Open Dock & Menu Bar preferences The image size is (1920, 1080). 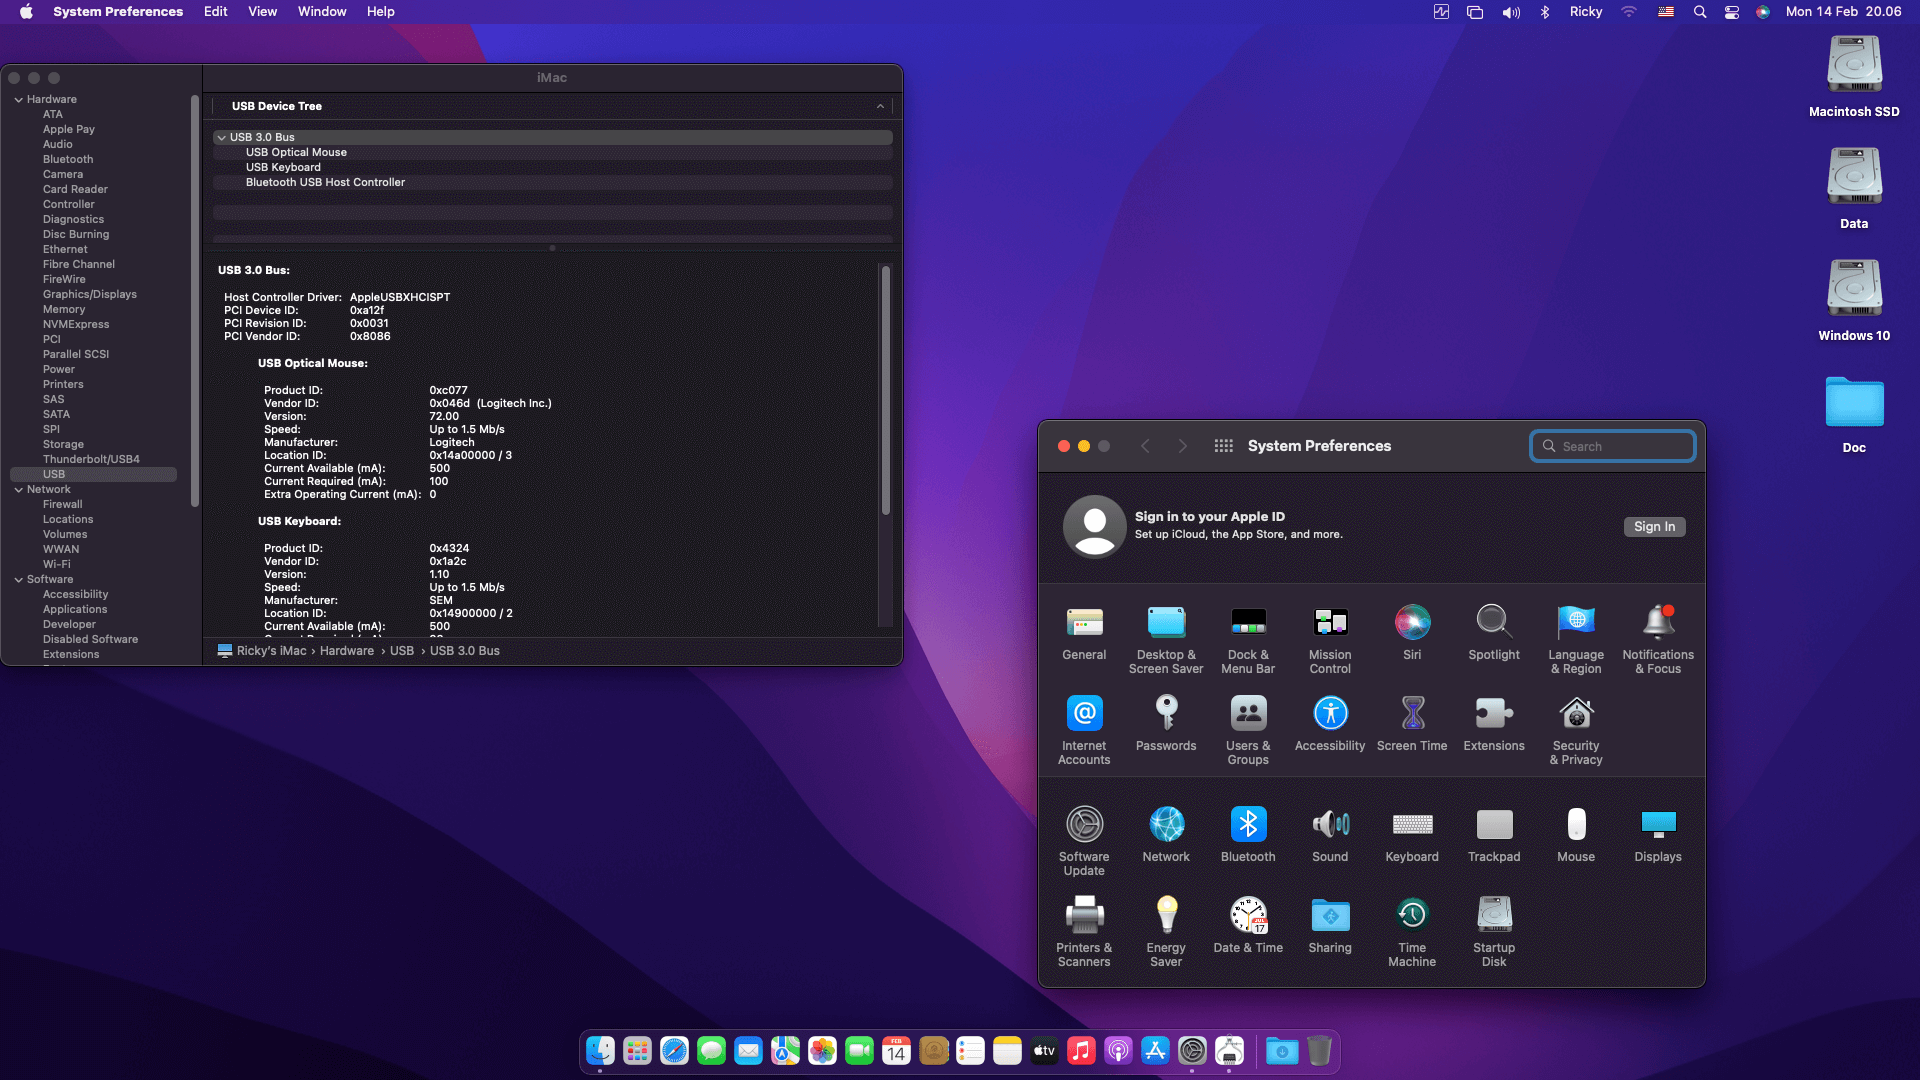[x=1248, y=640]
